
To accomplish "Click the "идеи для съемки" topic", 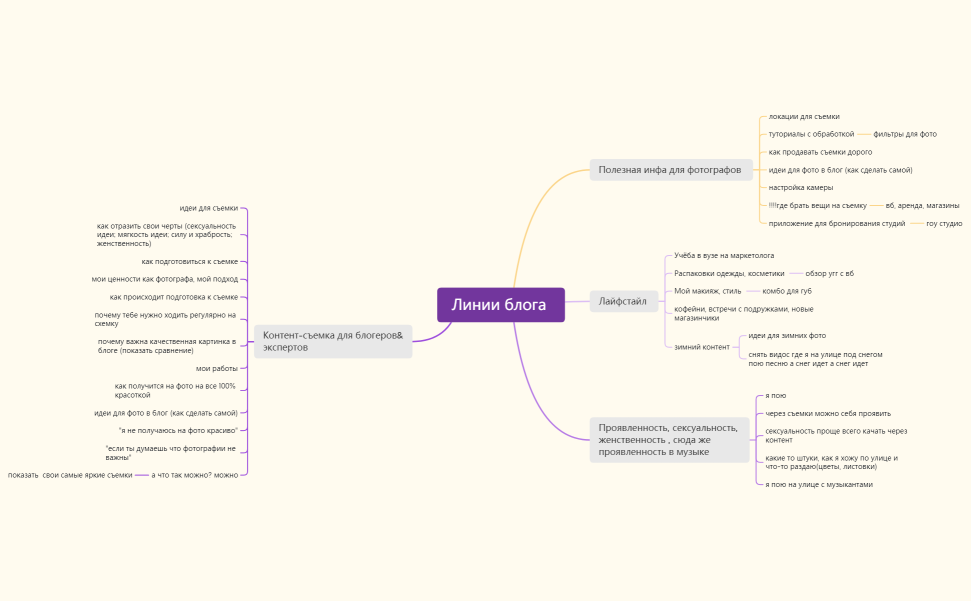I will click(209, 208).
